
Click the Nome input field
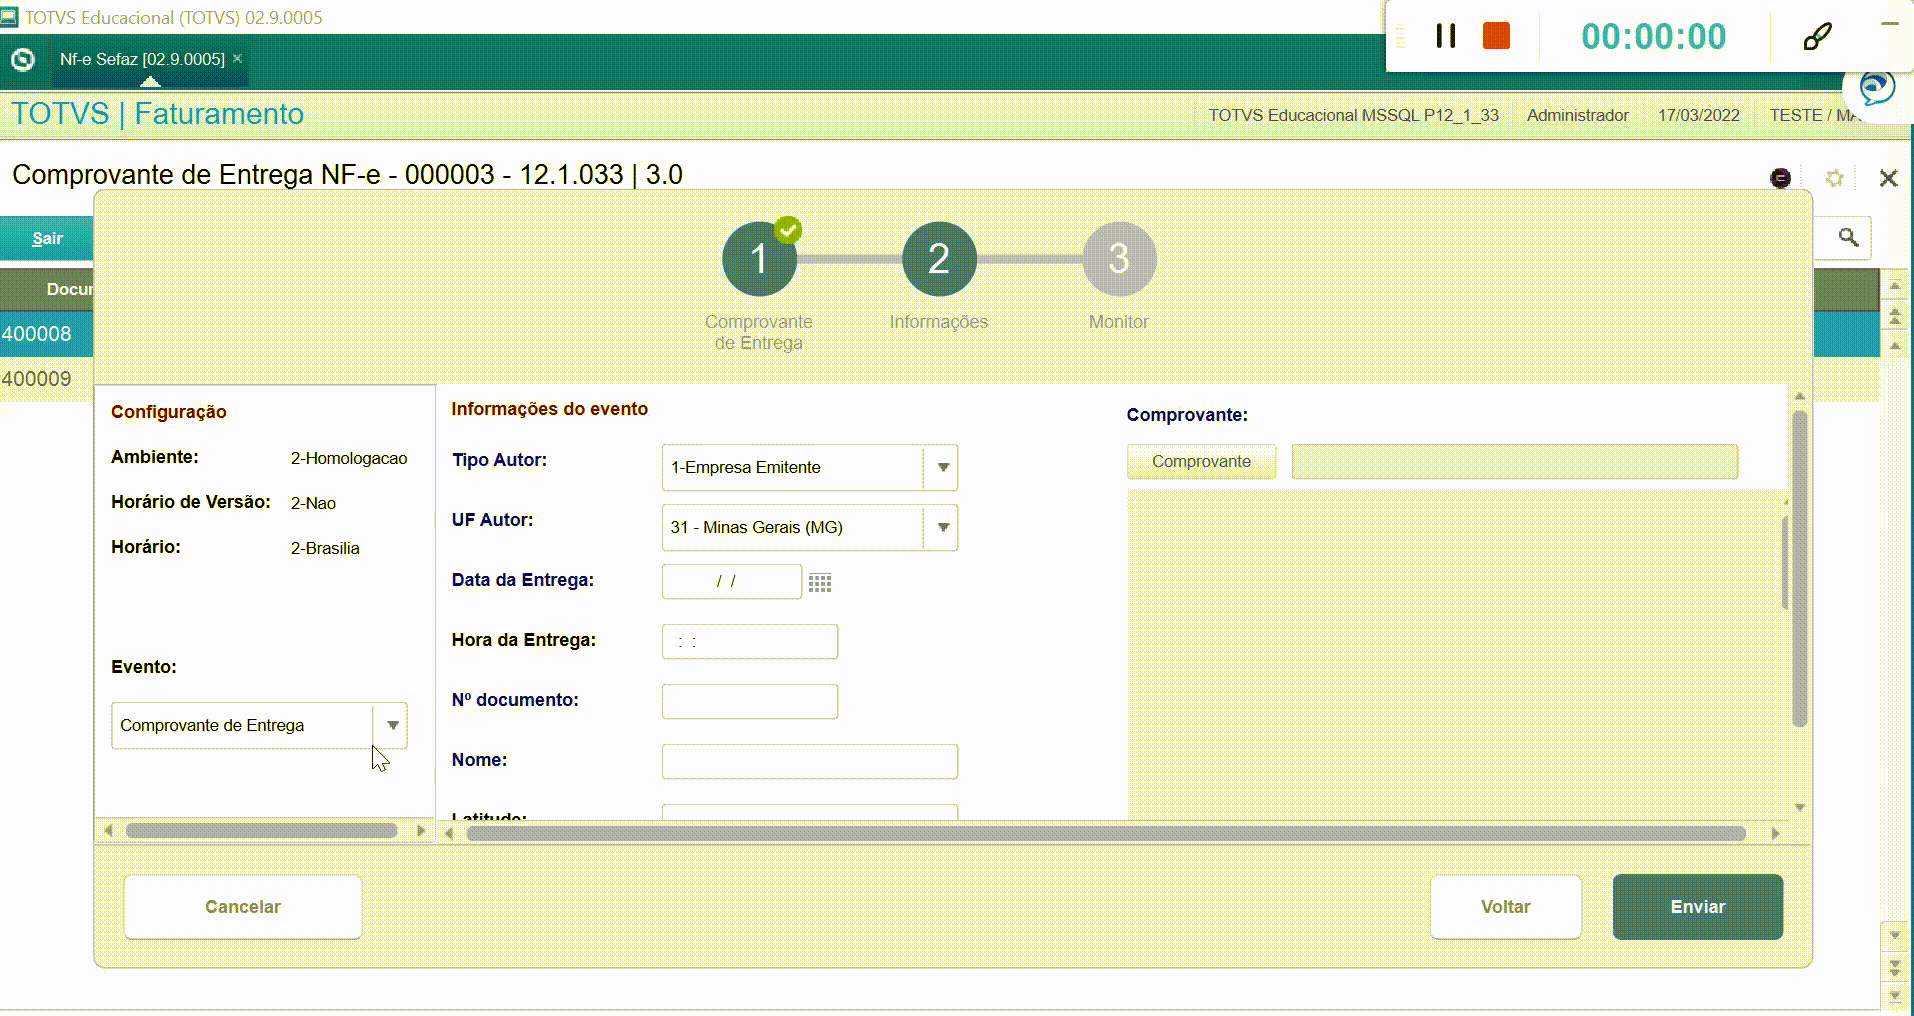pyautogui.click(x=810, y=761)
